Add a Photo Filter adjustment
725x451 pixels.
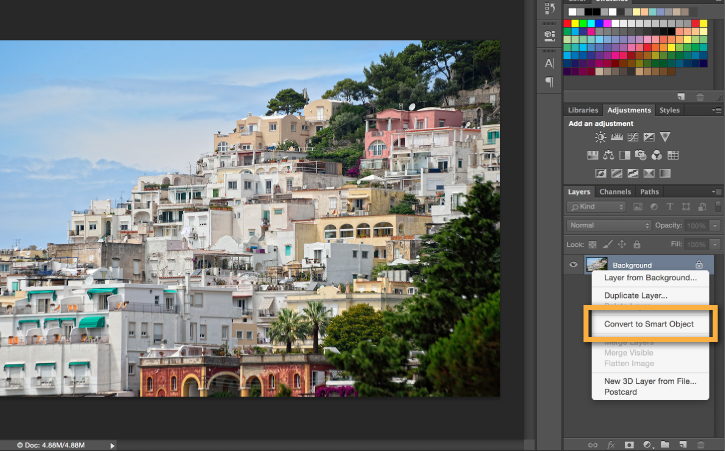click(640, 155)
